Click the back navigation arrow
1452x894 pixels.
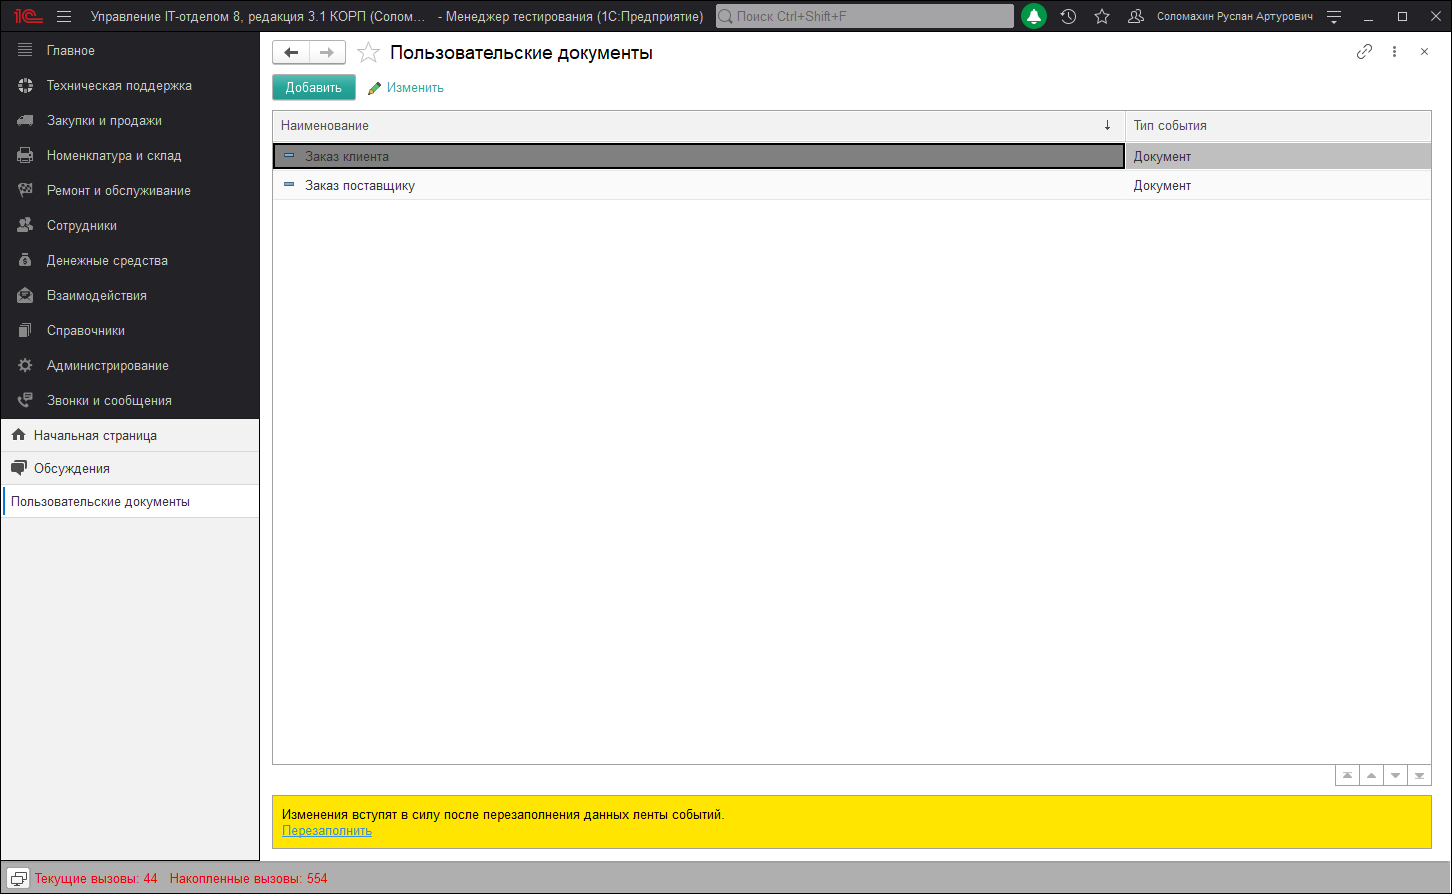(x=291, y=53)
